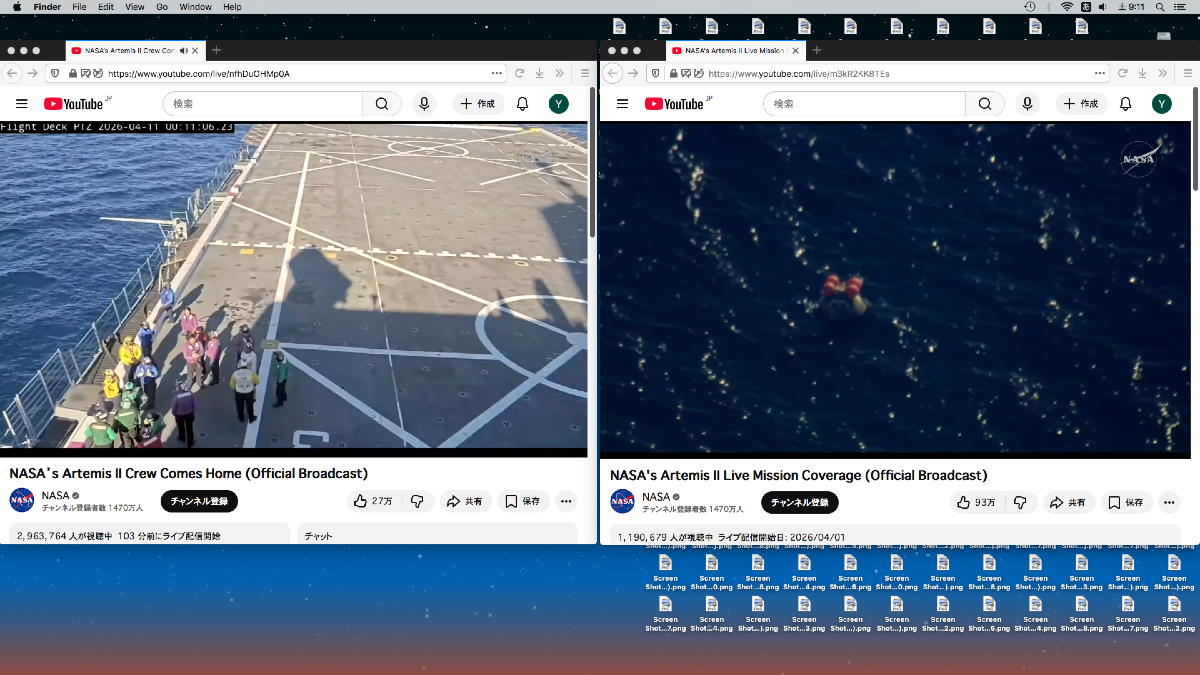
Task: Select the Artemis II Live Mission tab
Action: pos(734,50)
